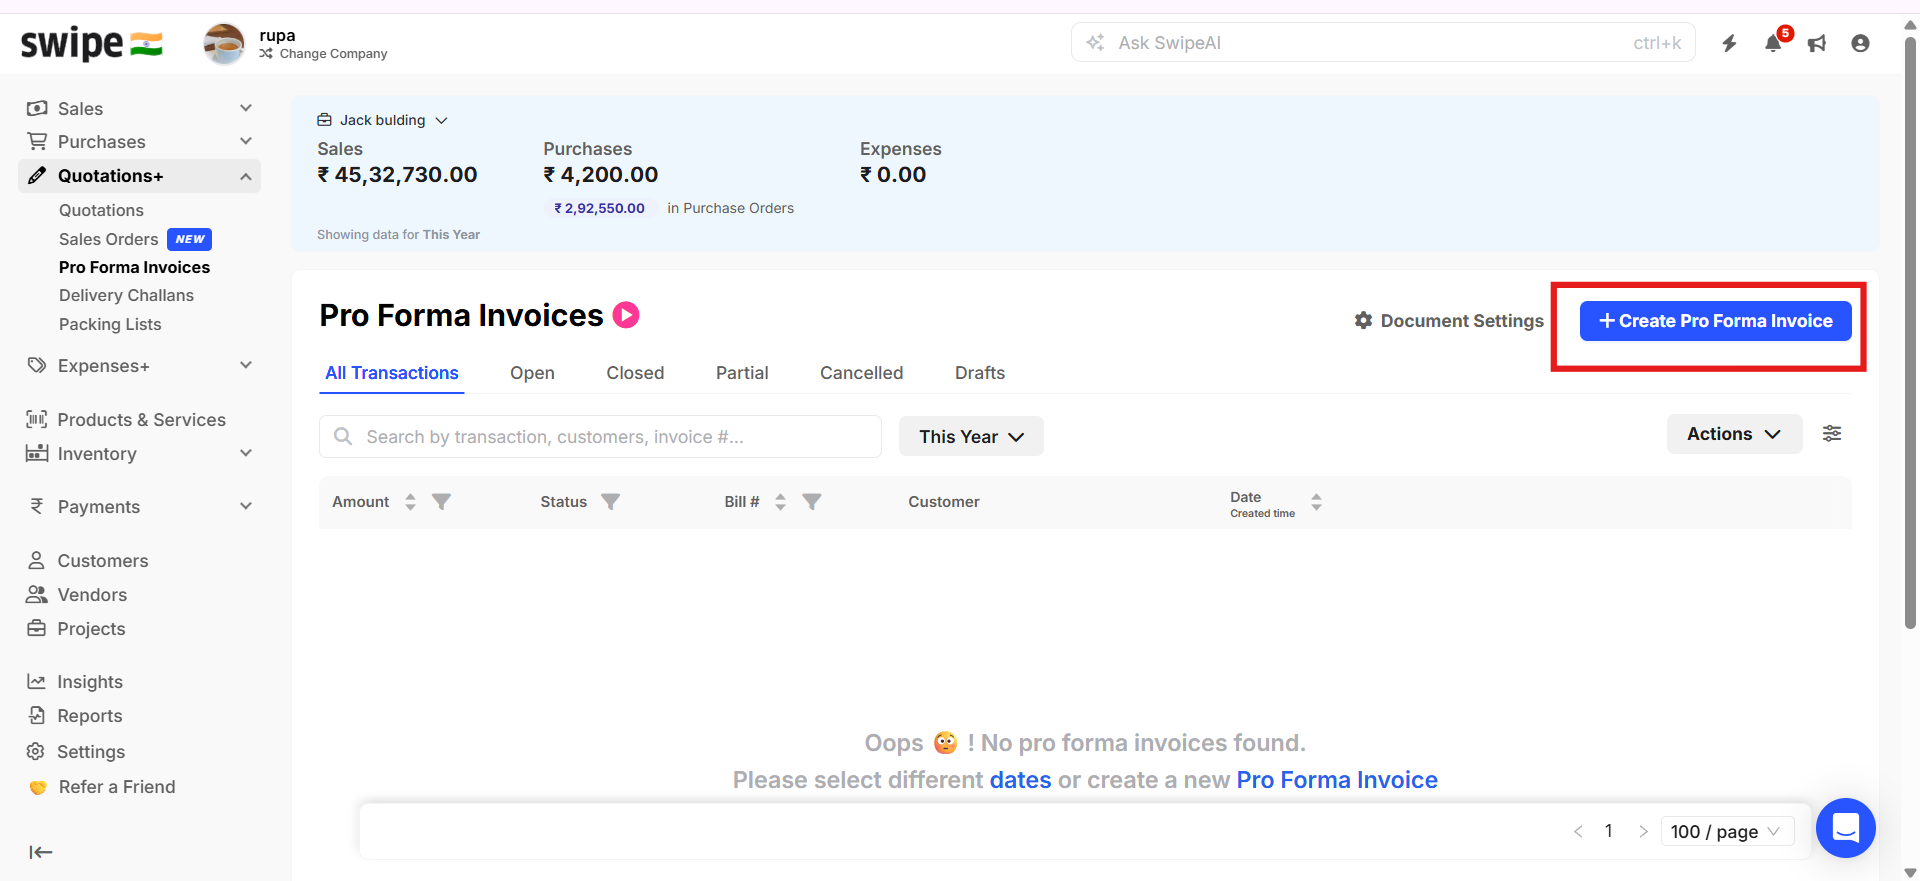The image size is (1920, 881).
Task: Open Delivery Challans in the sidebar
Action: click(126, 295)
